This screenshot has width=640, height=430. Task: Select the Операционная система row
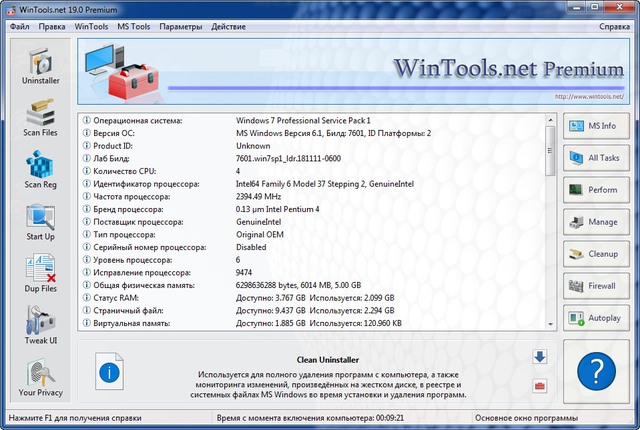(x=311, y=120)
